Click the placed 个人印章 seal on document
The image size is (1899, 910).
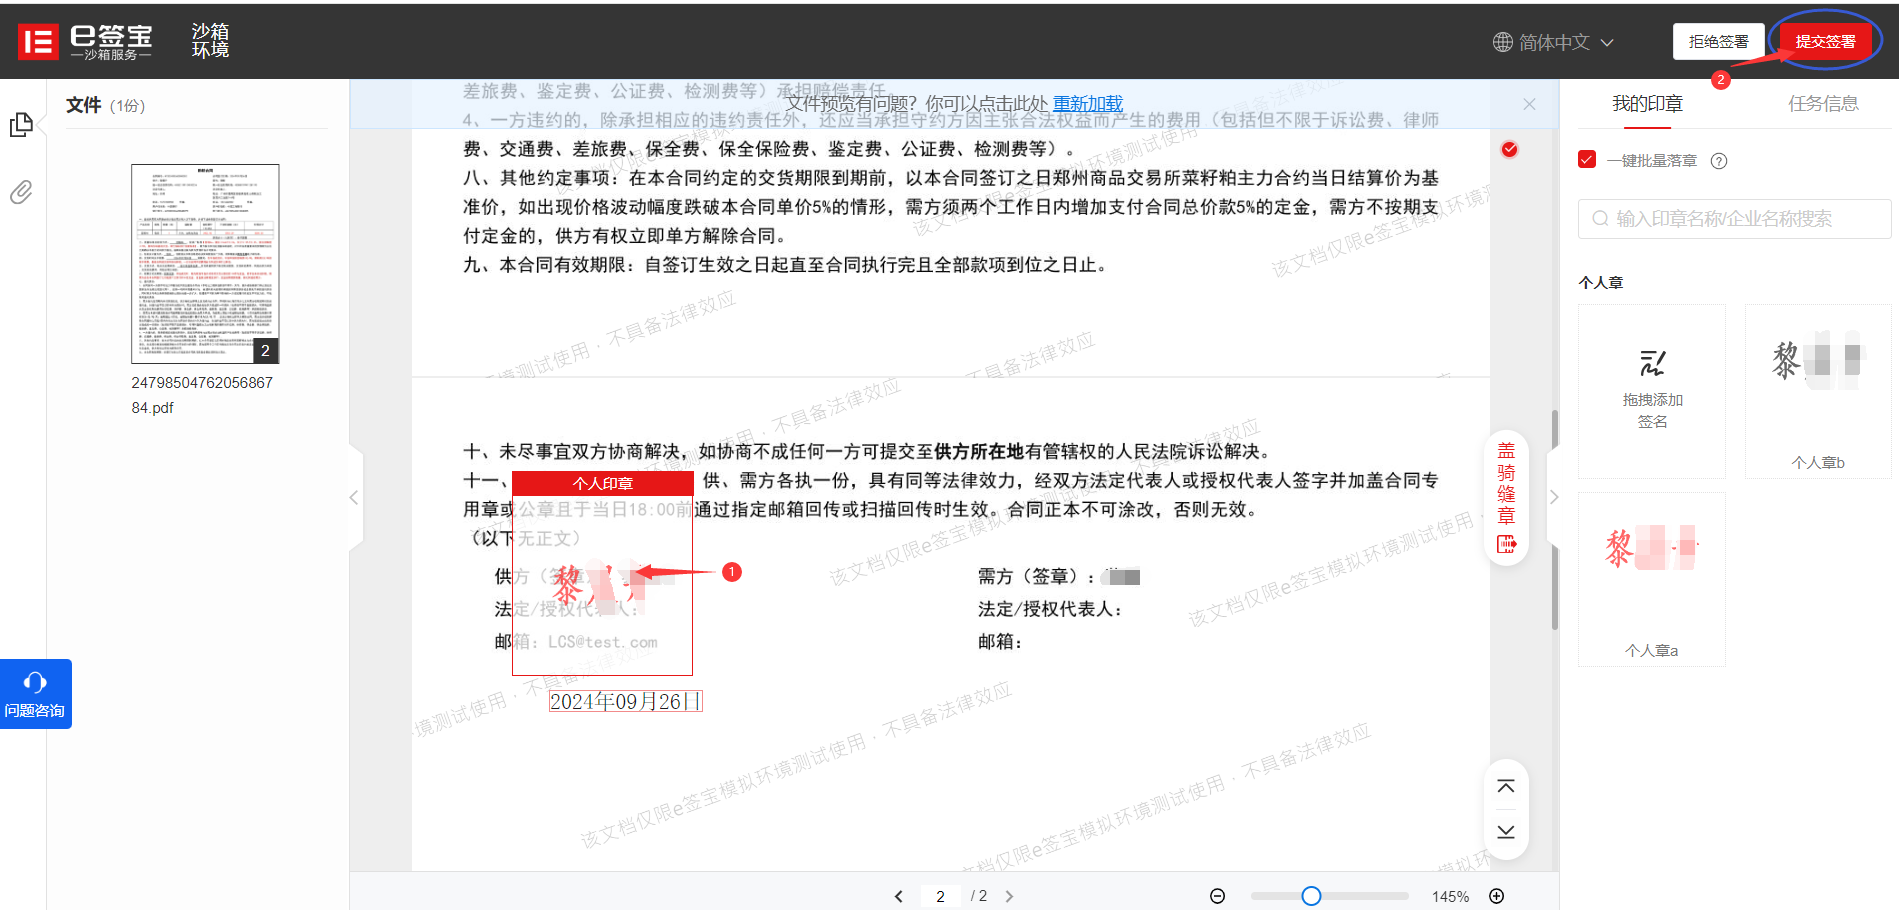[602, 573]
